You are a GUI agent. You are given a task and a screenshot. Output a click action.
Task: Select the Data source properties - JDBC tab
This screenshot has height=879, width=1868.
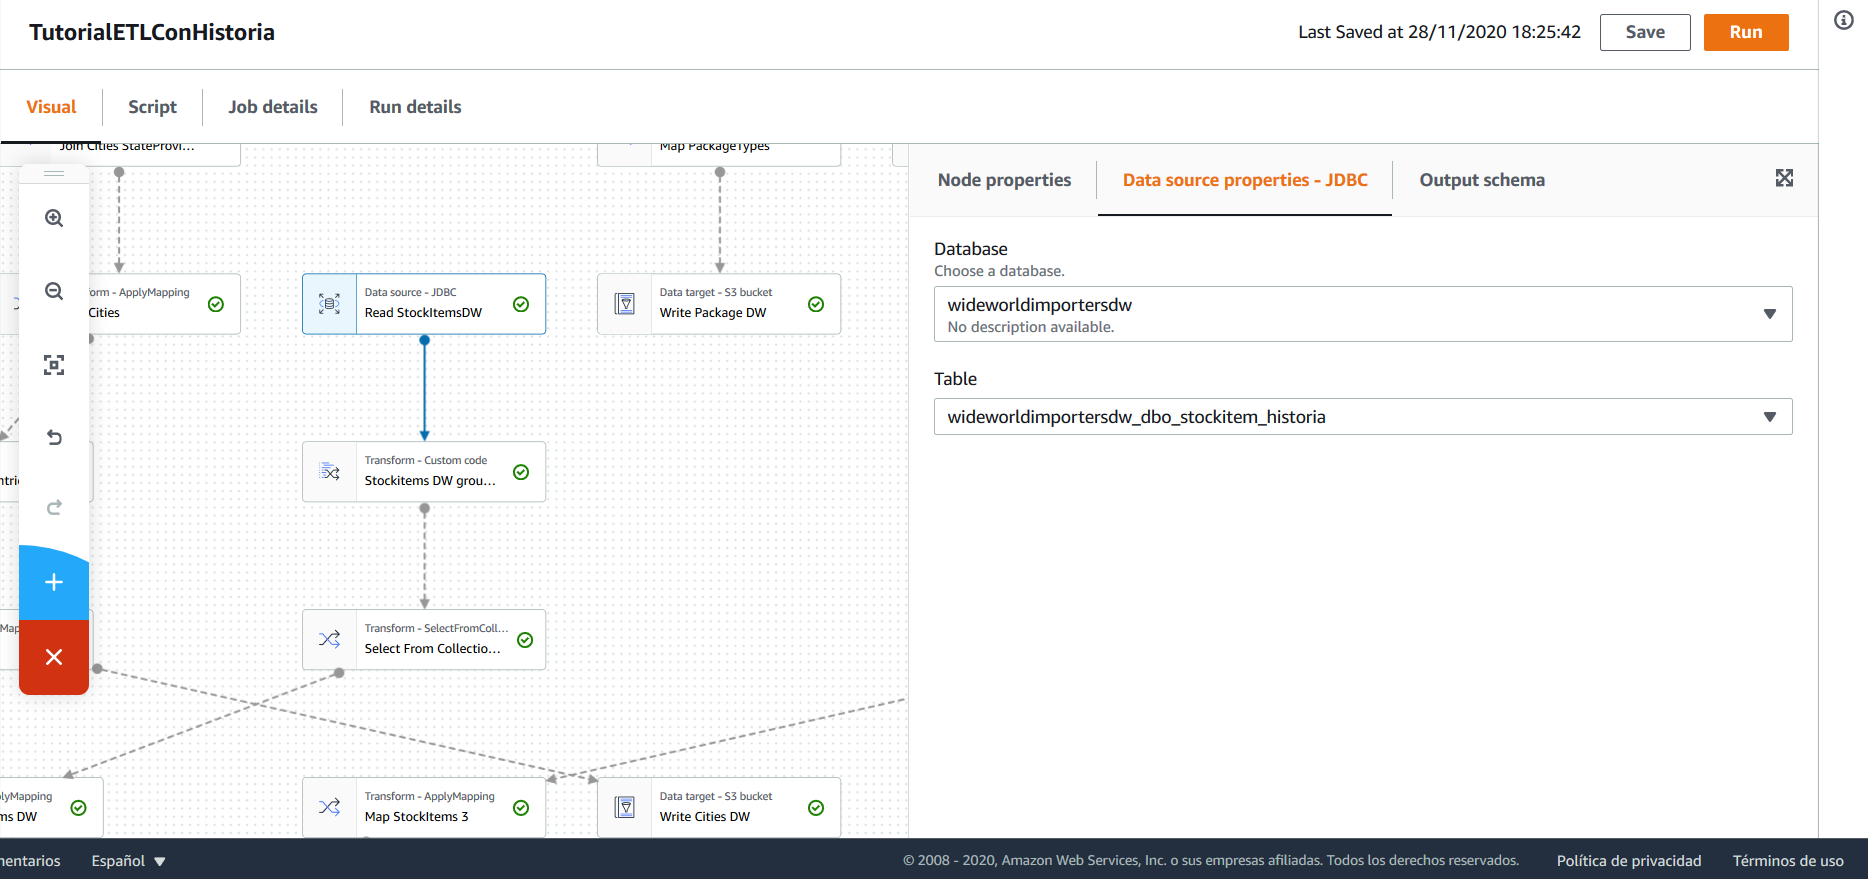coord(1245,180)
